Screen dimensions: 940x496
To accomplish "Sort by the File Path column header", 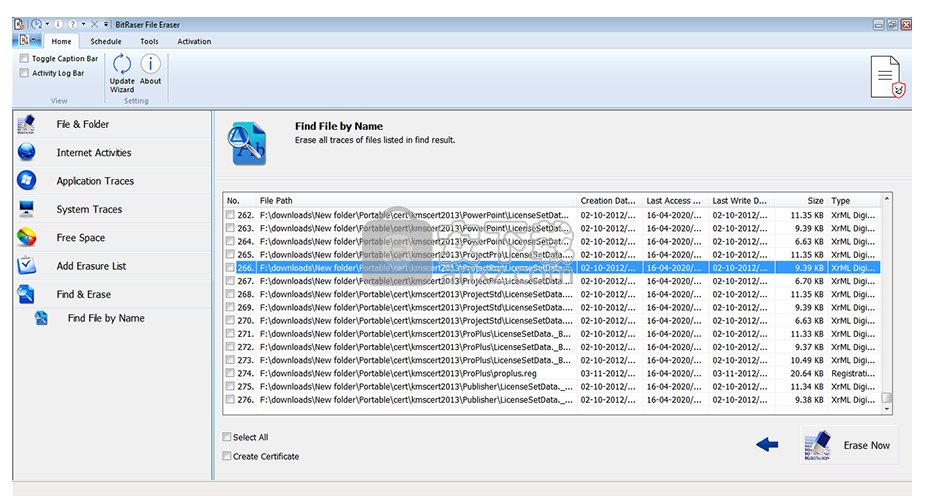I will (x=416, y=200).
